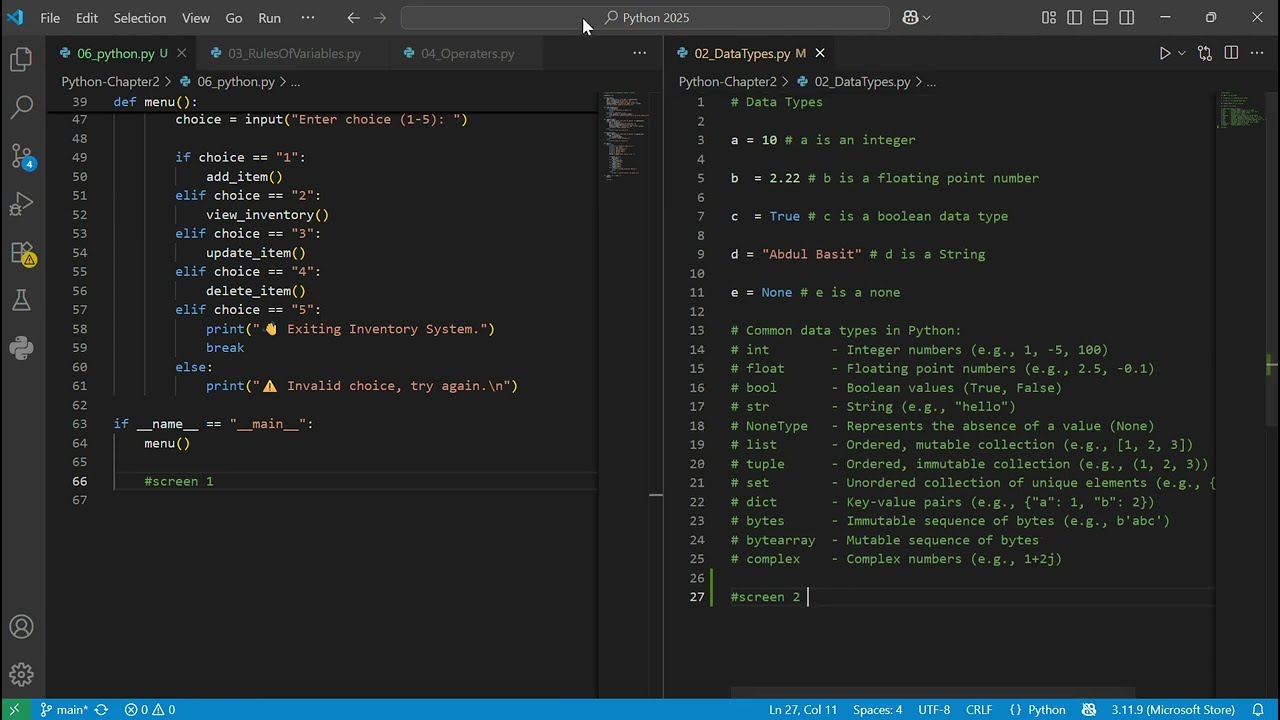This screenshot has height=720, width=1280.
Task: Open notifications bell in status bar
Action: click(1258, 710)
